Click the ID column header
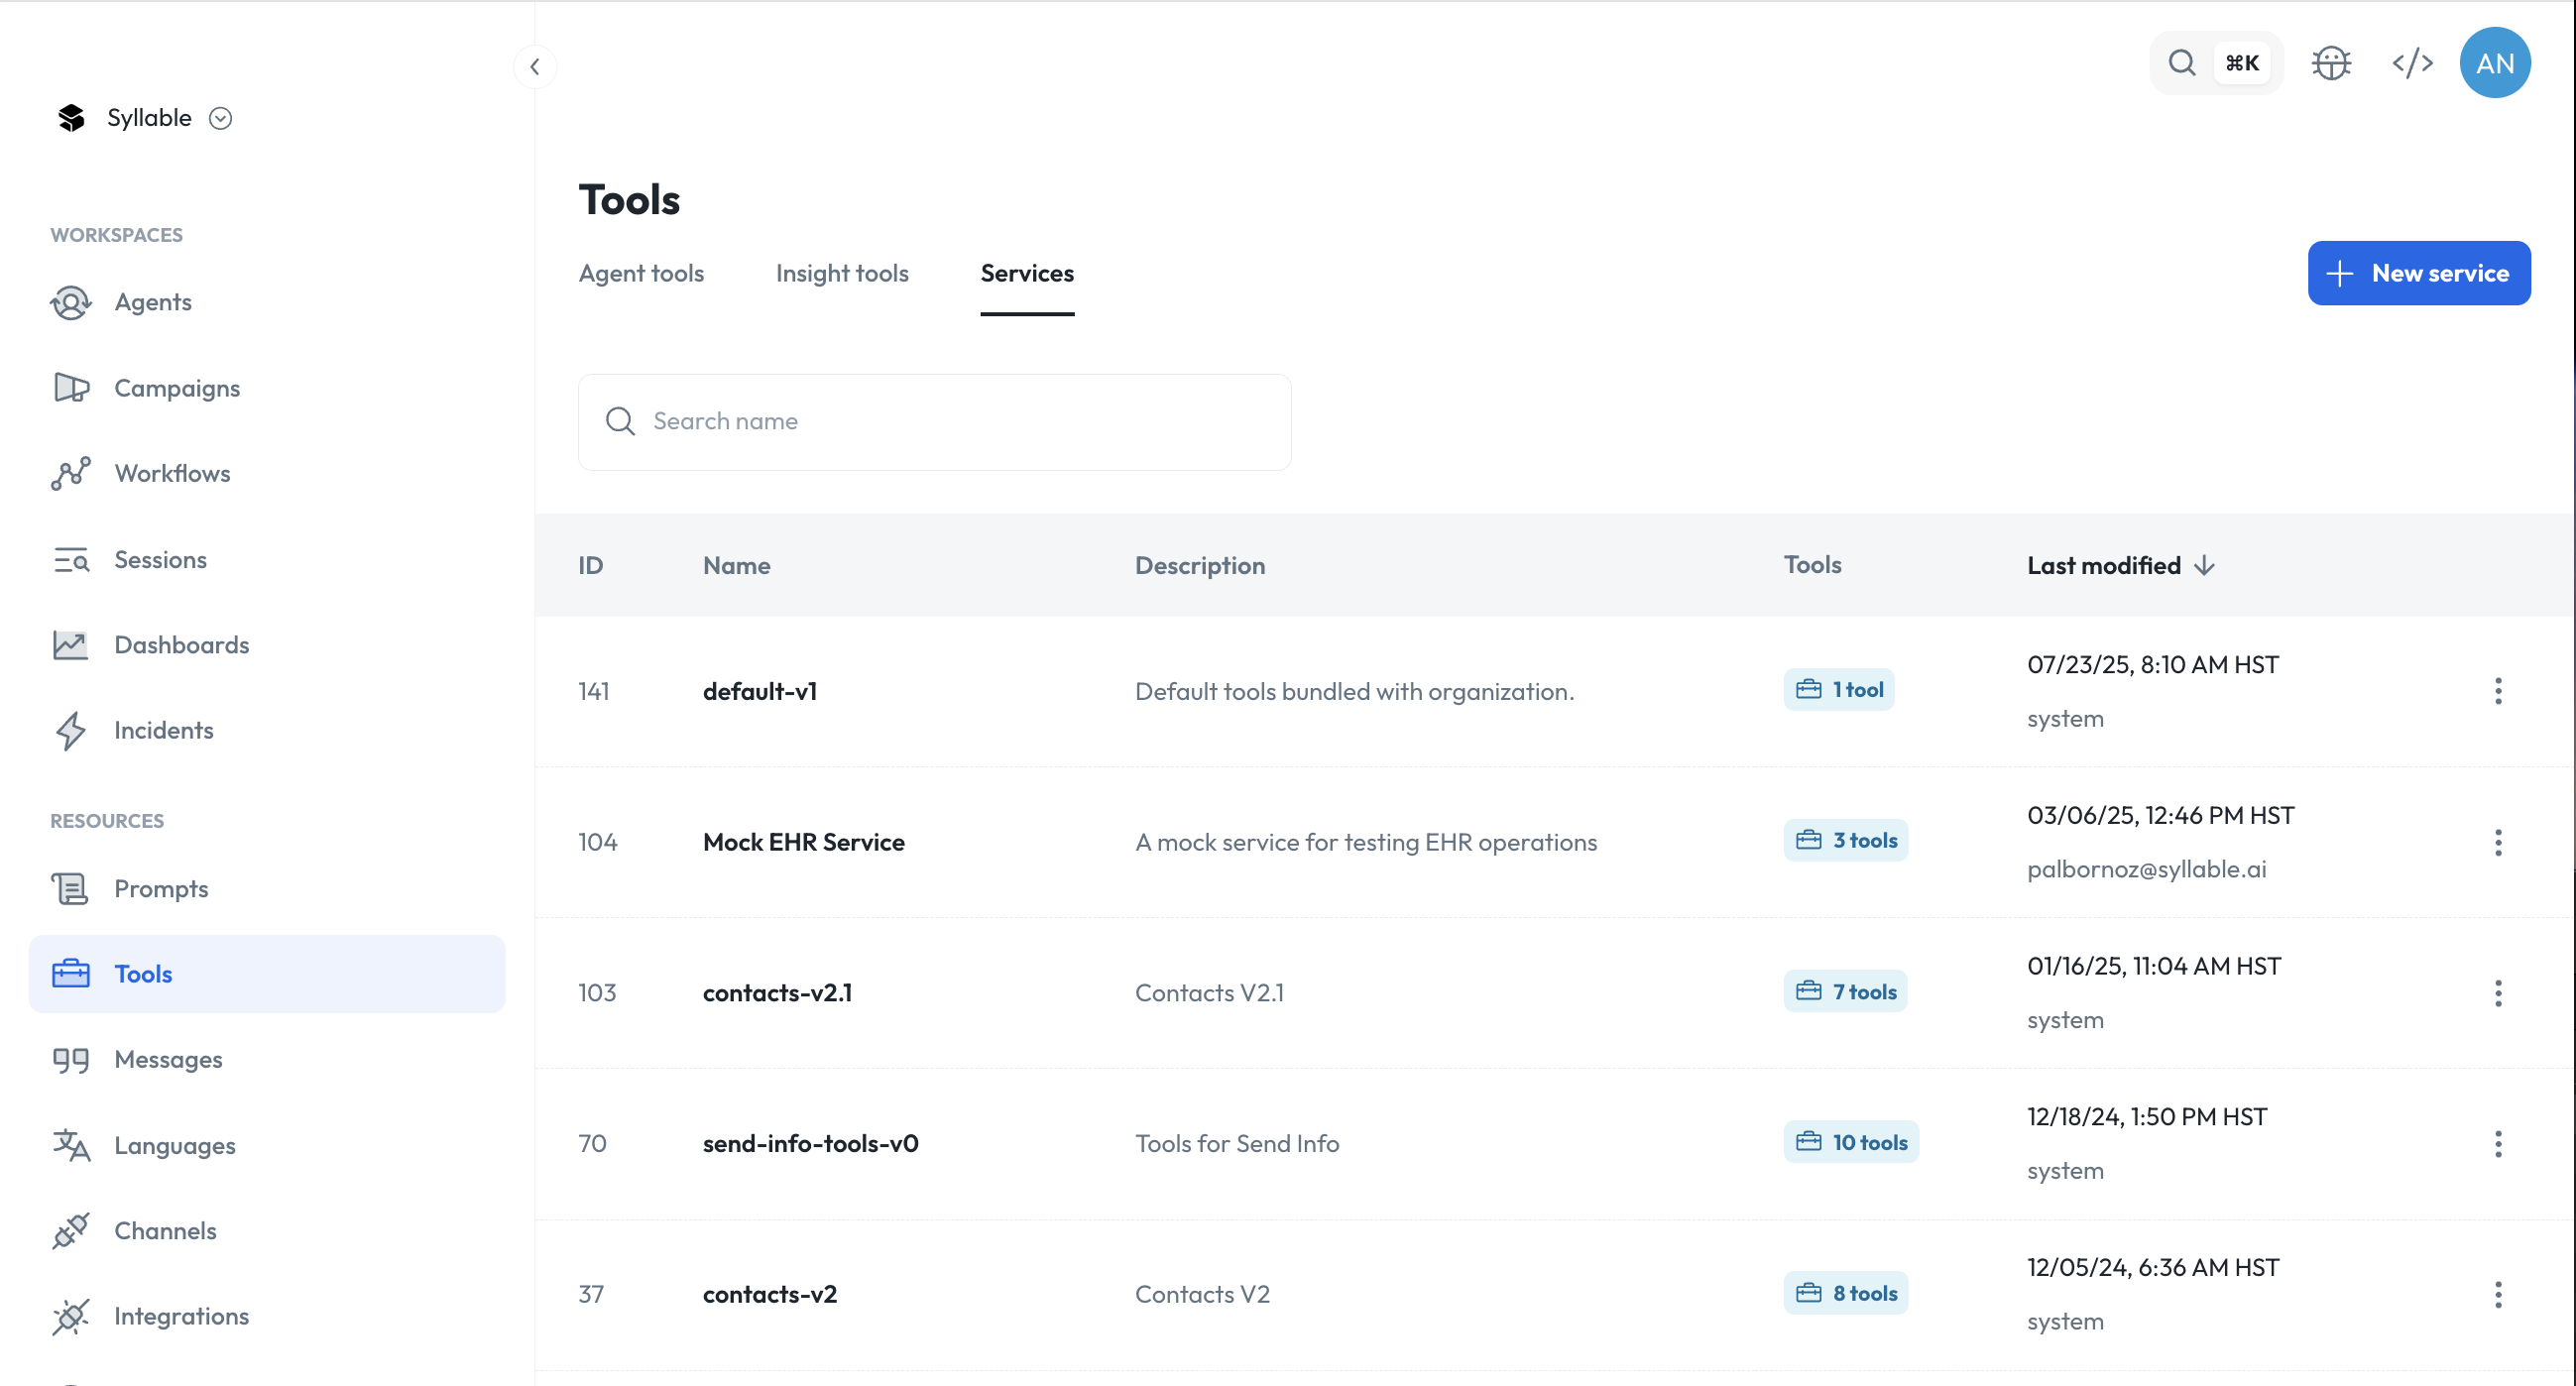 590,565
